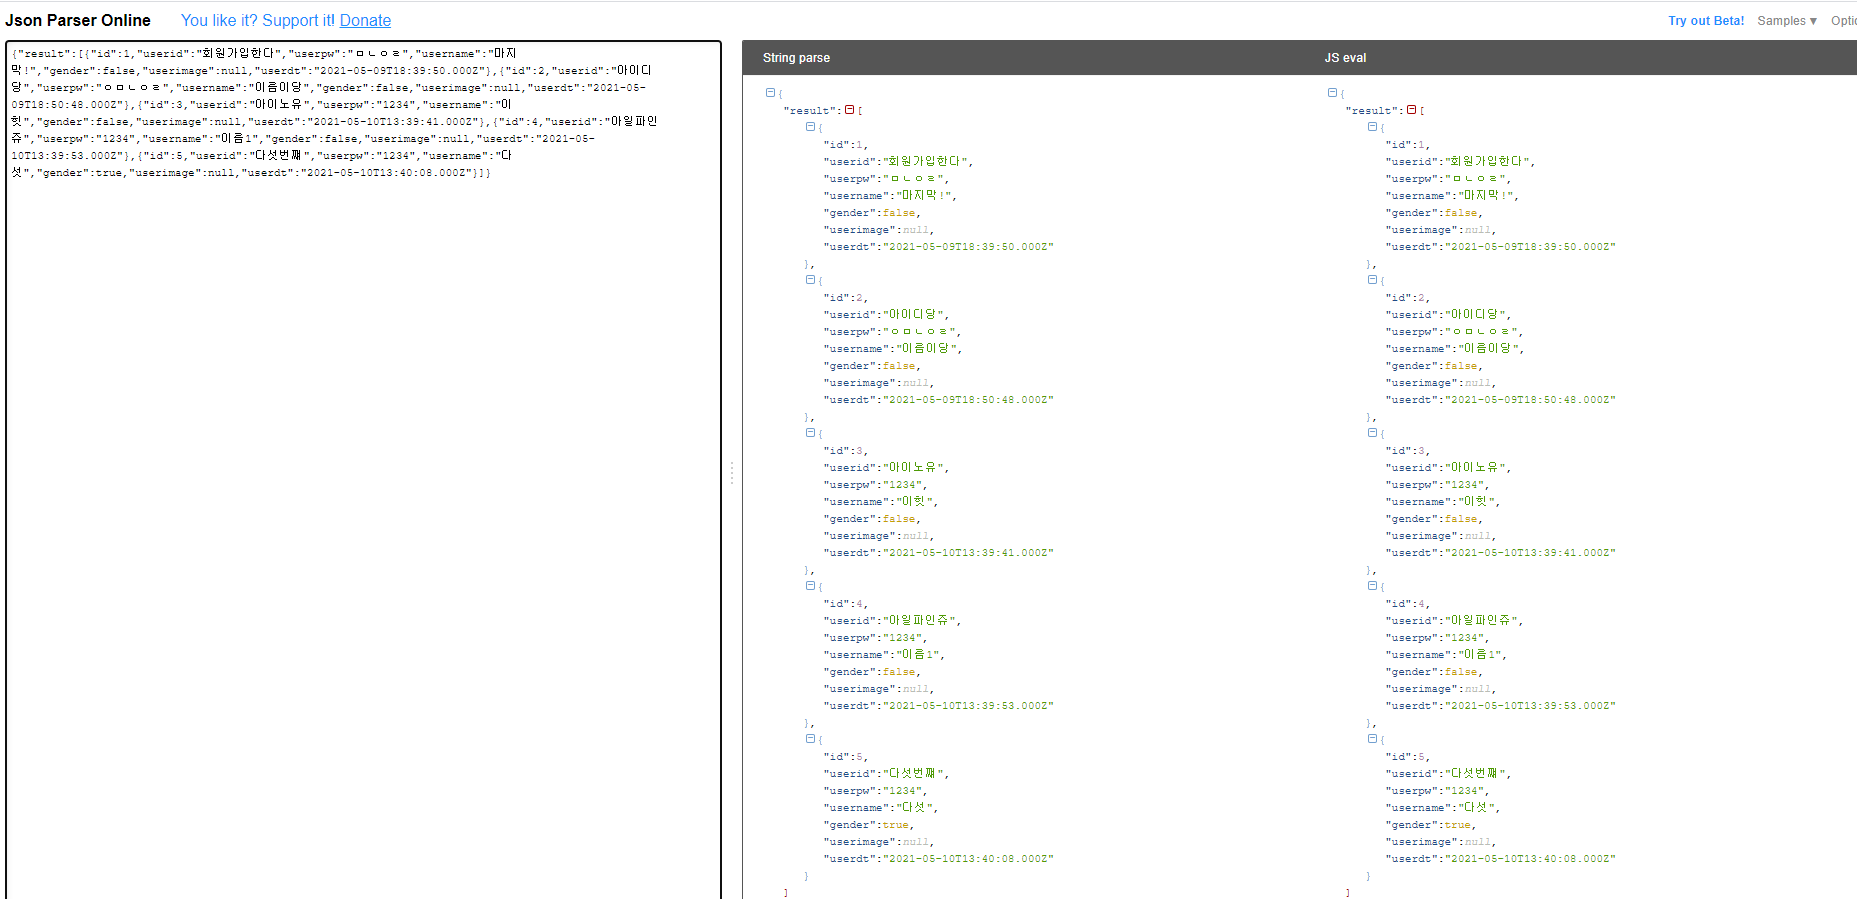The width and height of the screenshot is (1857, 899).
Task: Collapse the id 5 object in JS eval
Action: point(1372,739)
